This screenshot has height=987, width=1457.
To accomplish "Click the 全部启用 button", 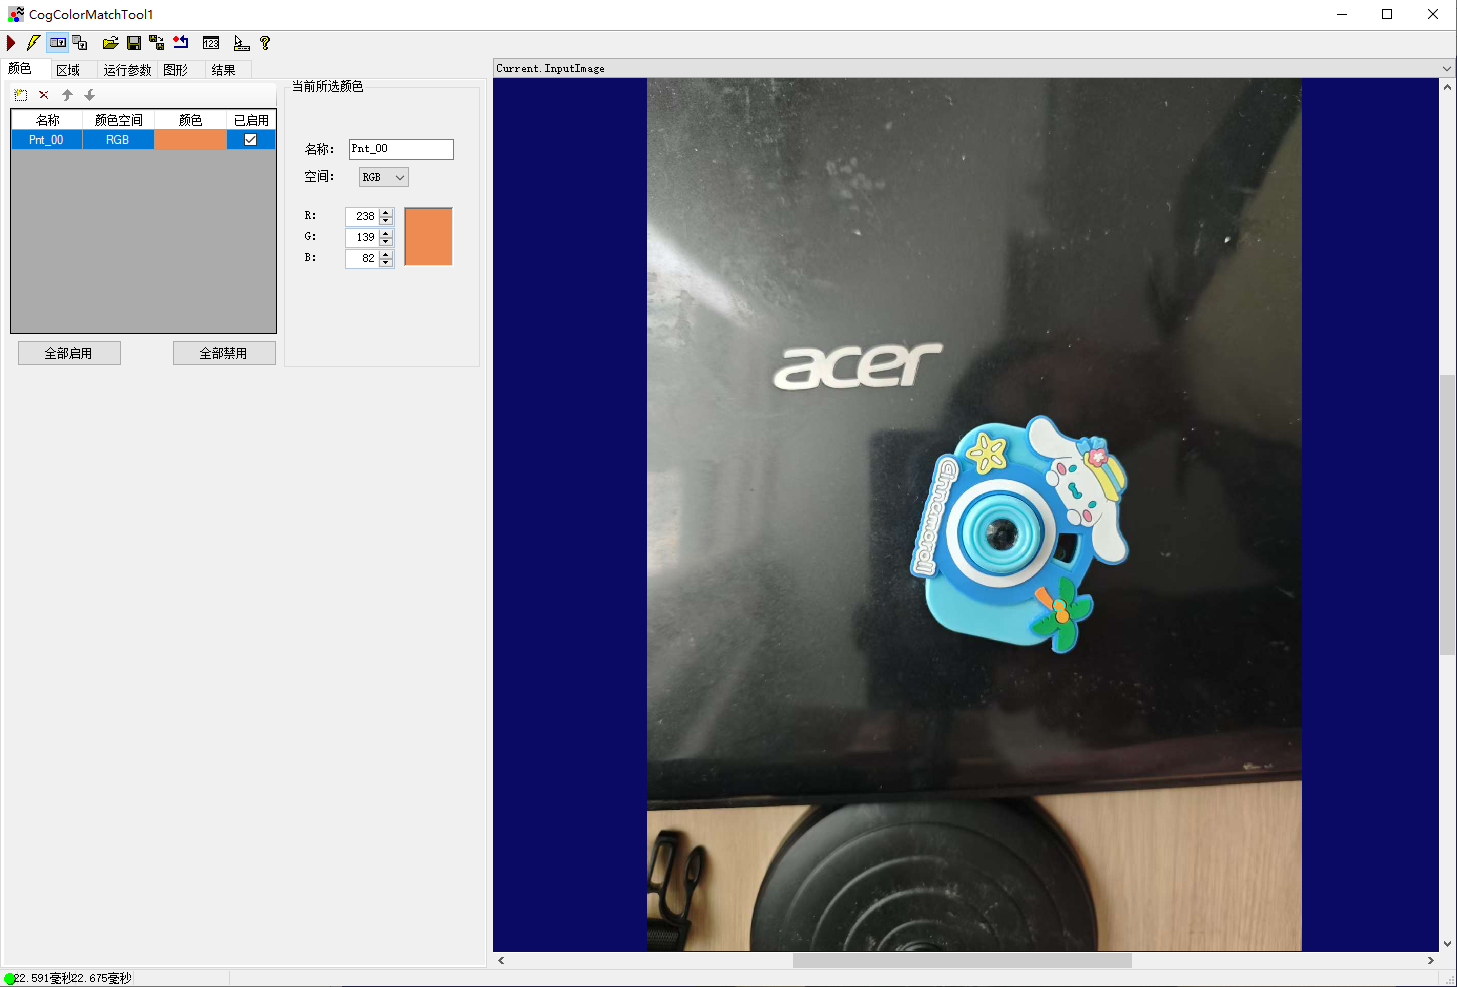I will pos(69,353).
